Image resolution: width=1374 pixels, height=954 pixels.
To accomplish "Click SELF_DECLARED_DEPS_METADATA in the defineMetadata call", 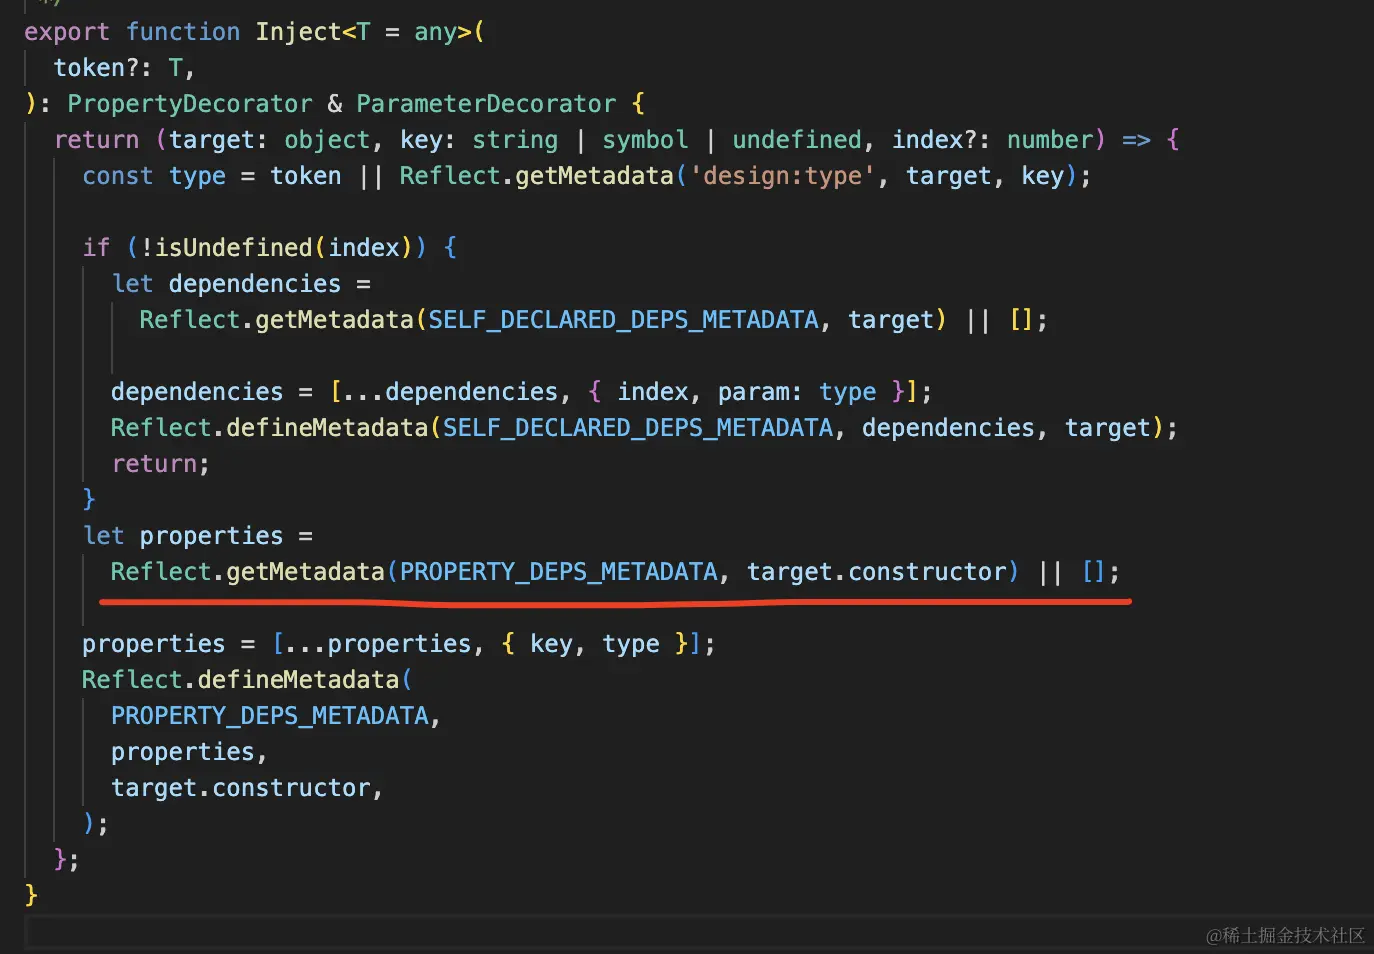I will click(638, 428).
